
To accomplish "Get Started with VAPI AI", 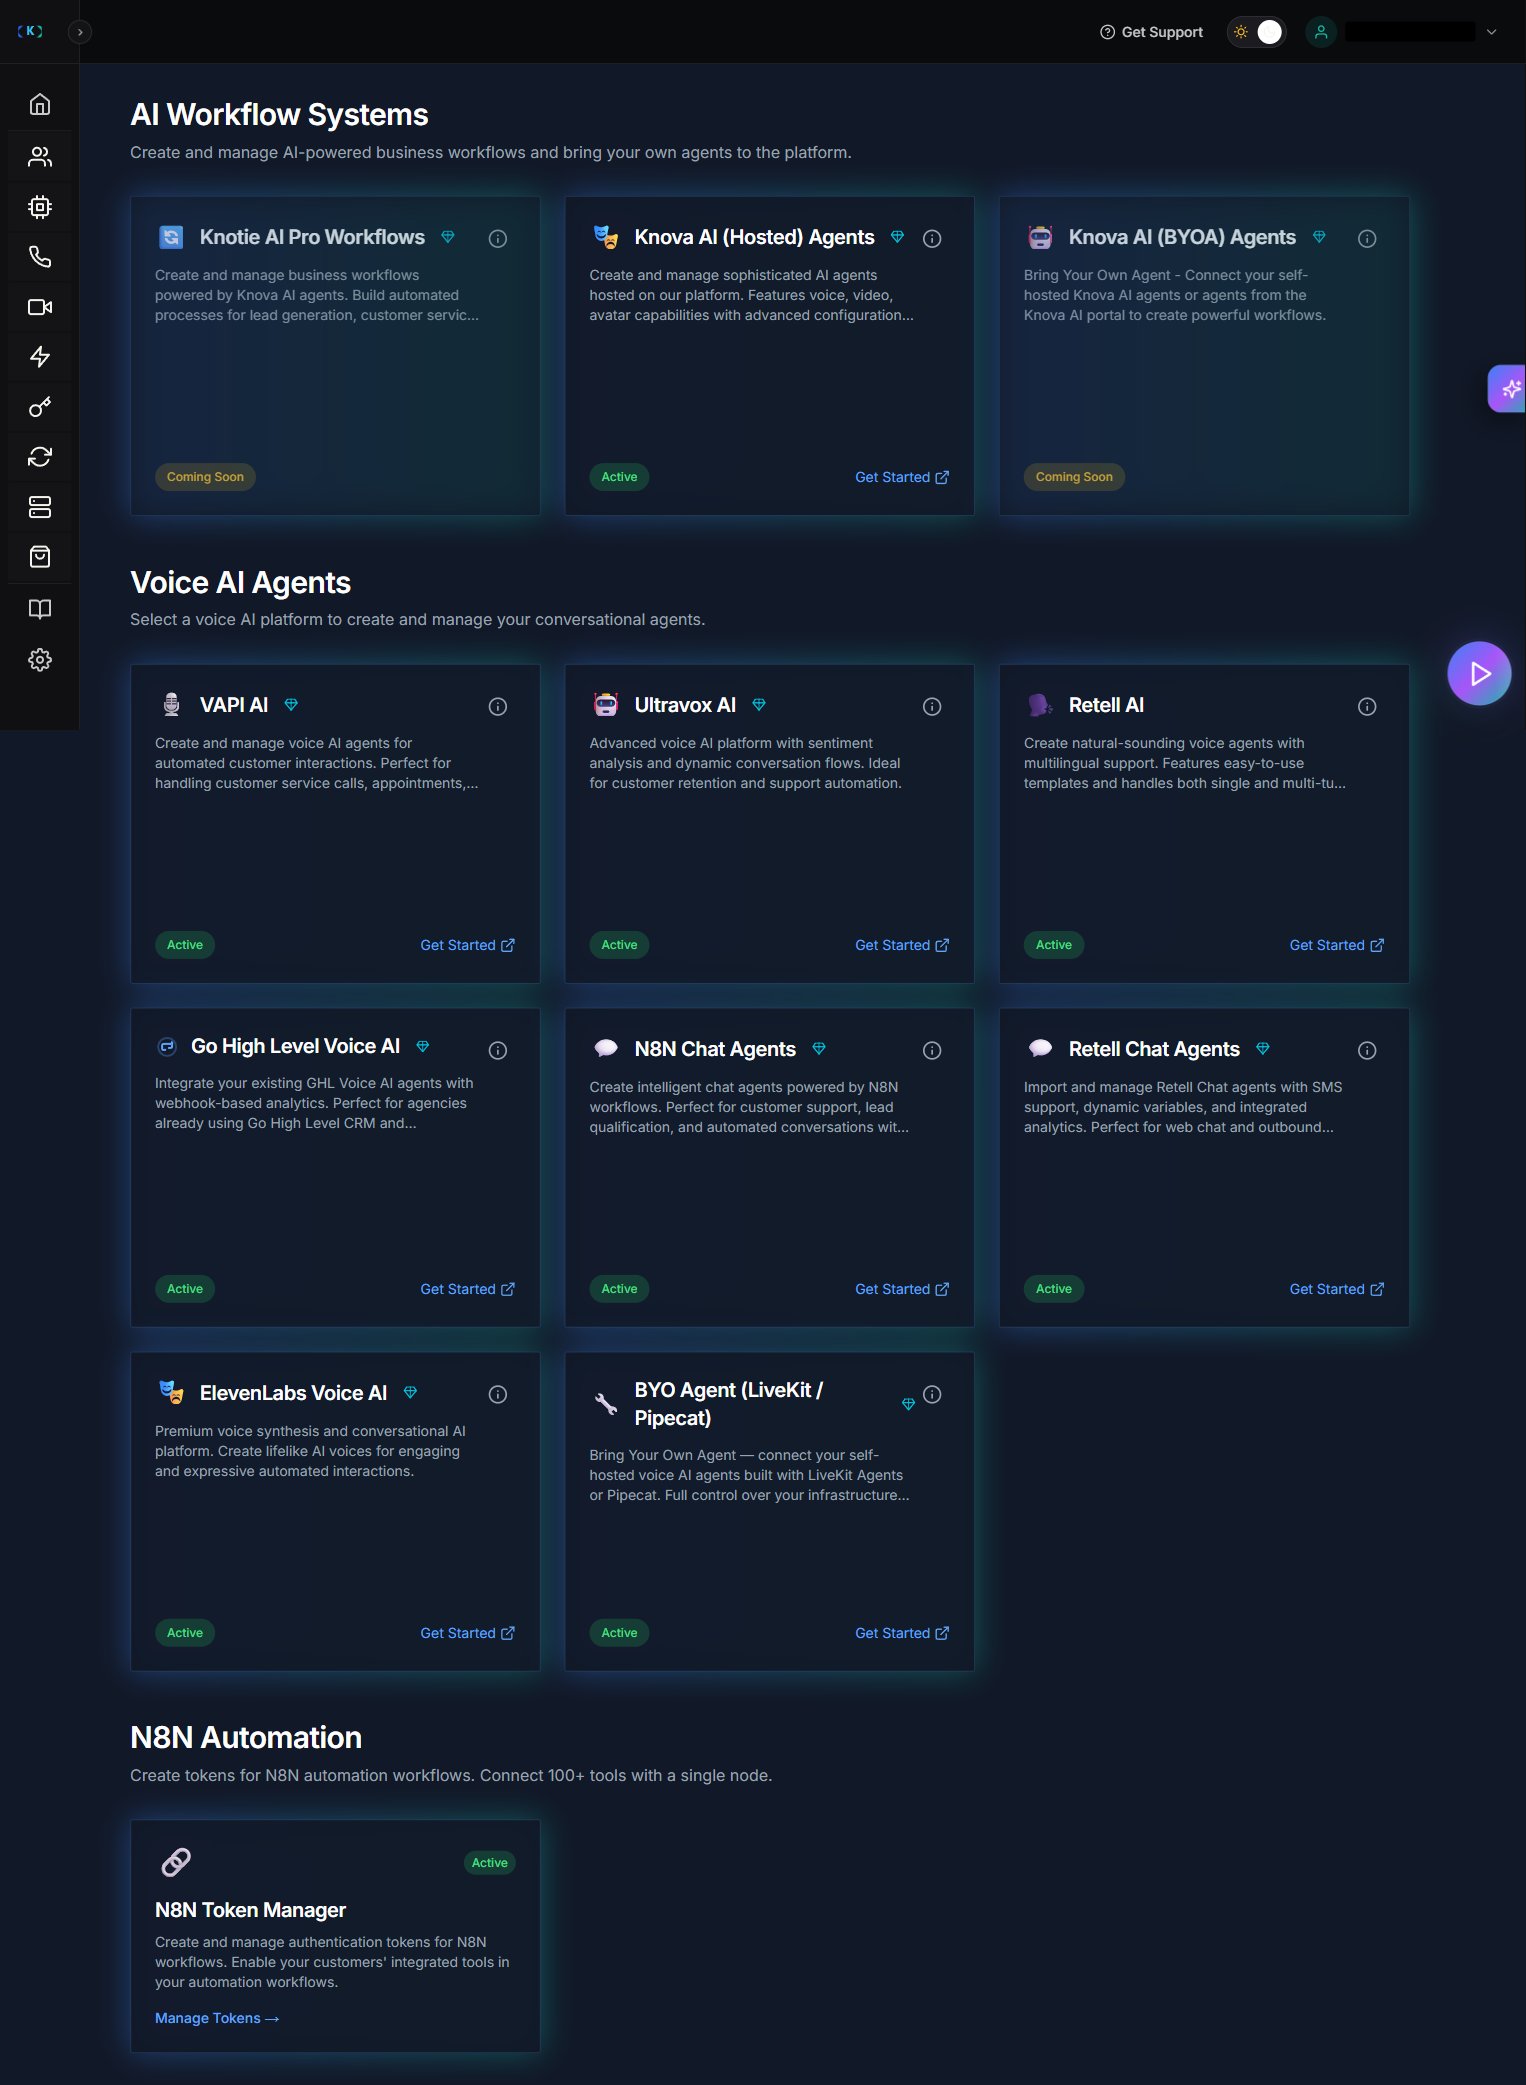I will 468,945.
